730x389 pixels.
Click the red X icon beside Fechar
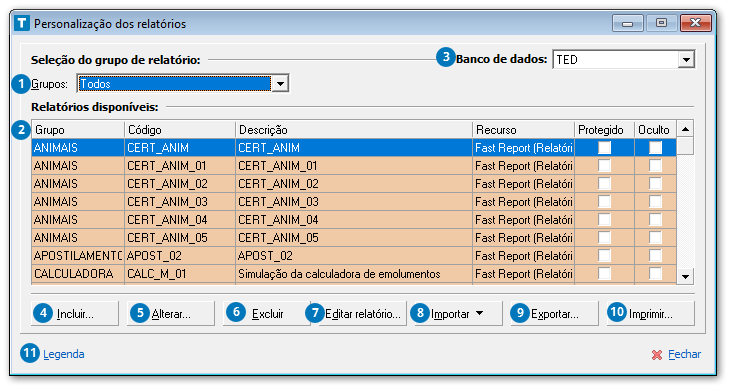click(656, 355)
